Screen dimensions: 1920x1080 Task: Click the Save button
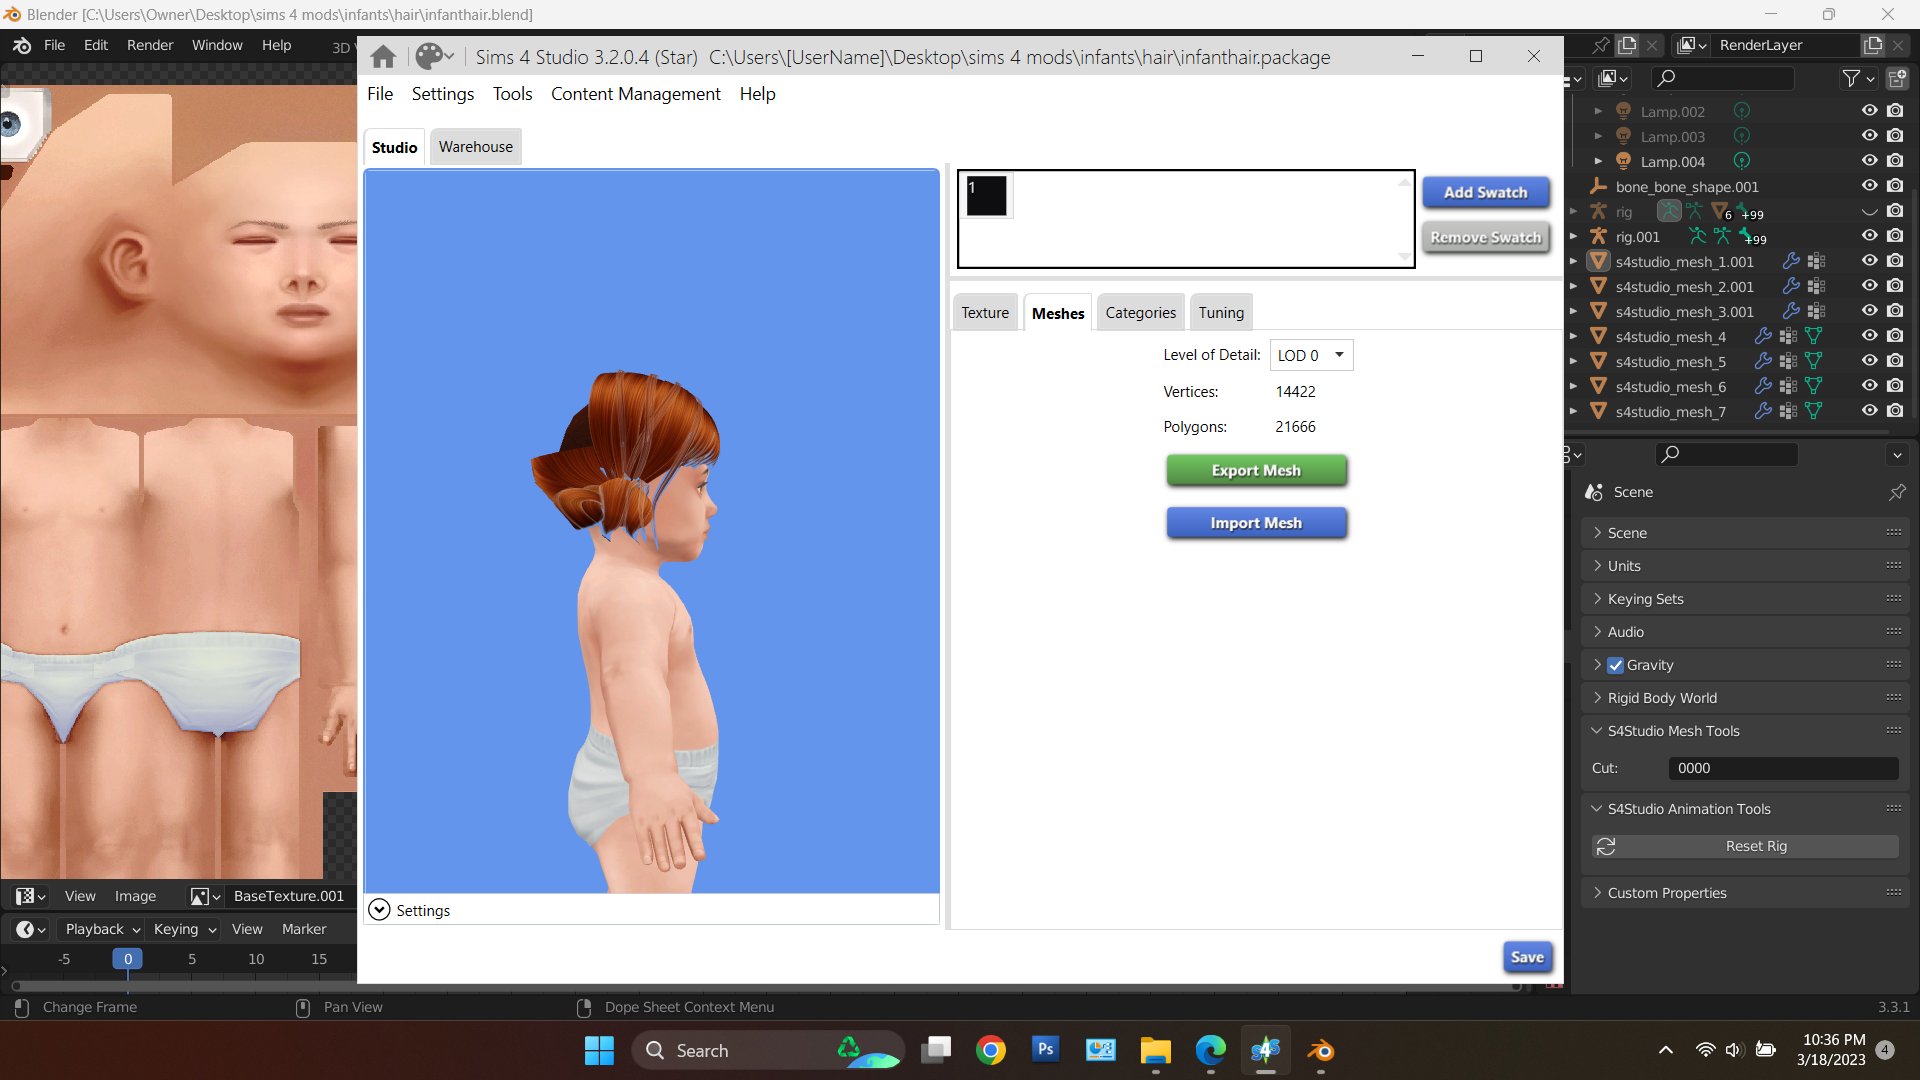(x=1527, y=957)
